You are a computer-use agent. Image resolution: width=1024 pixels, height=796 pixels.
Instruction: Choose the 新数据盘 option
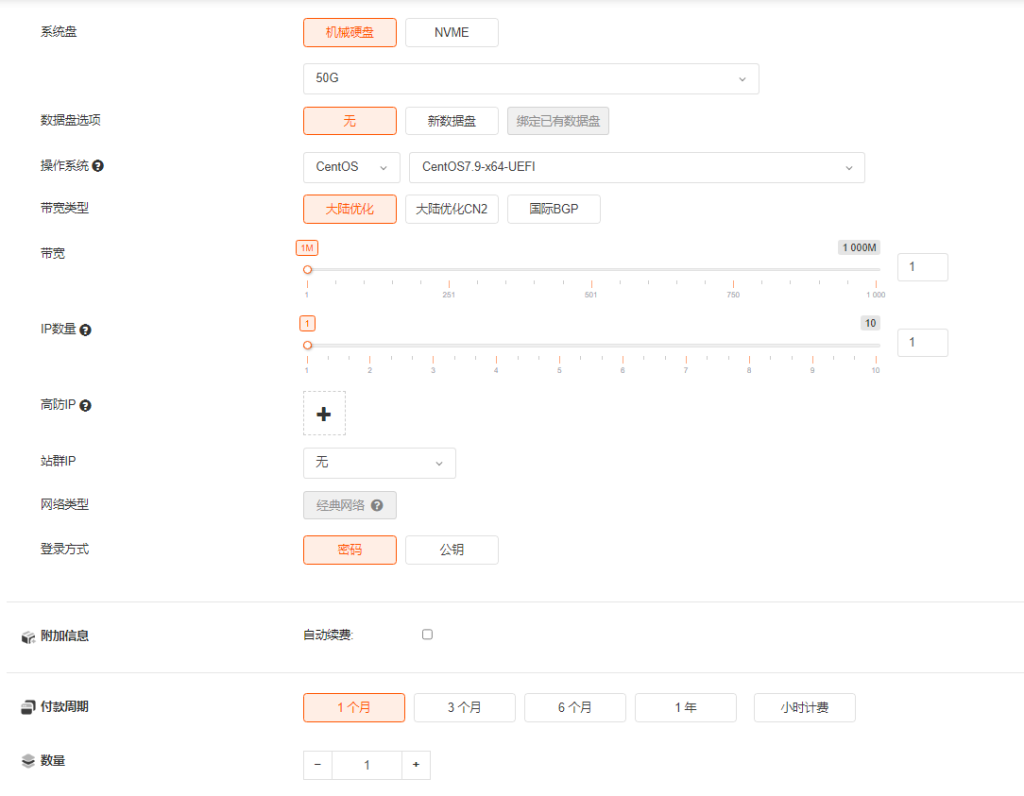(451, 121)
